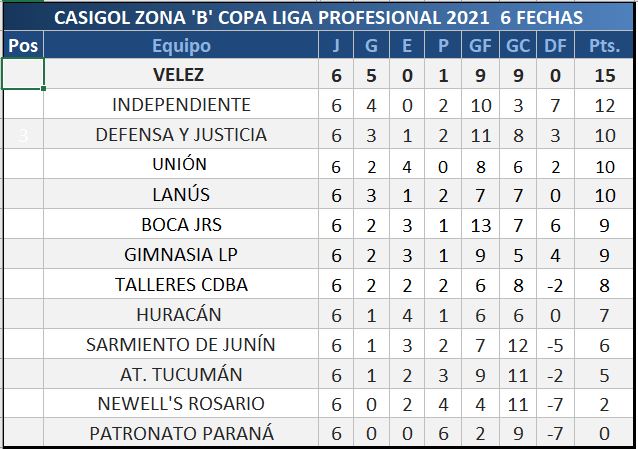This screenshot has width=638, height=449.
Task: Click the DEFENSA Y JUSTICIA cell
Action: 181,135
